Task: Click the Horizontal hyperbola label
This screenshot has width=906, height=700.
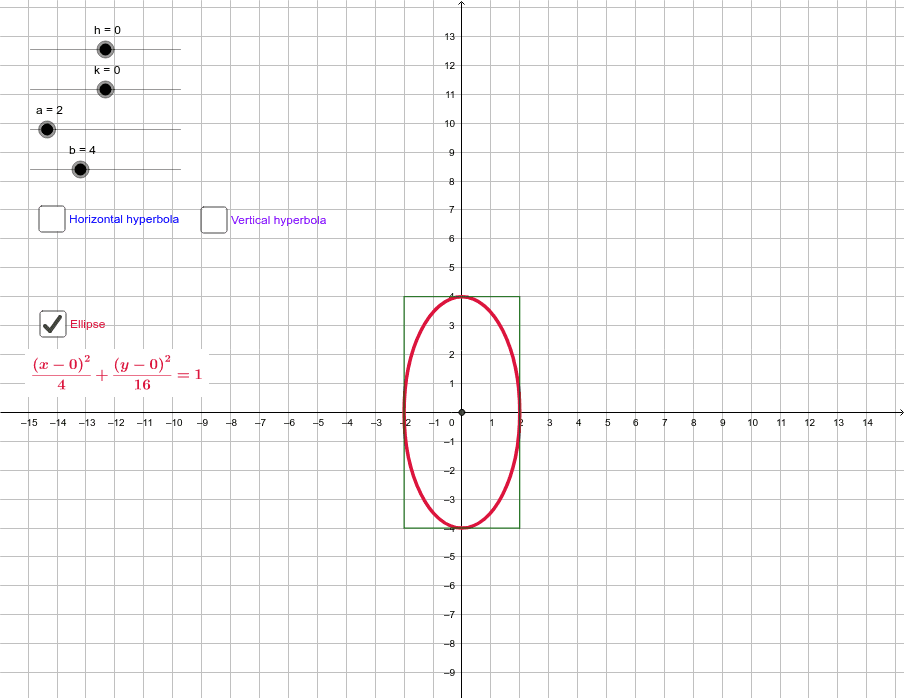Action: coord(124,219)
